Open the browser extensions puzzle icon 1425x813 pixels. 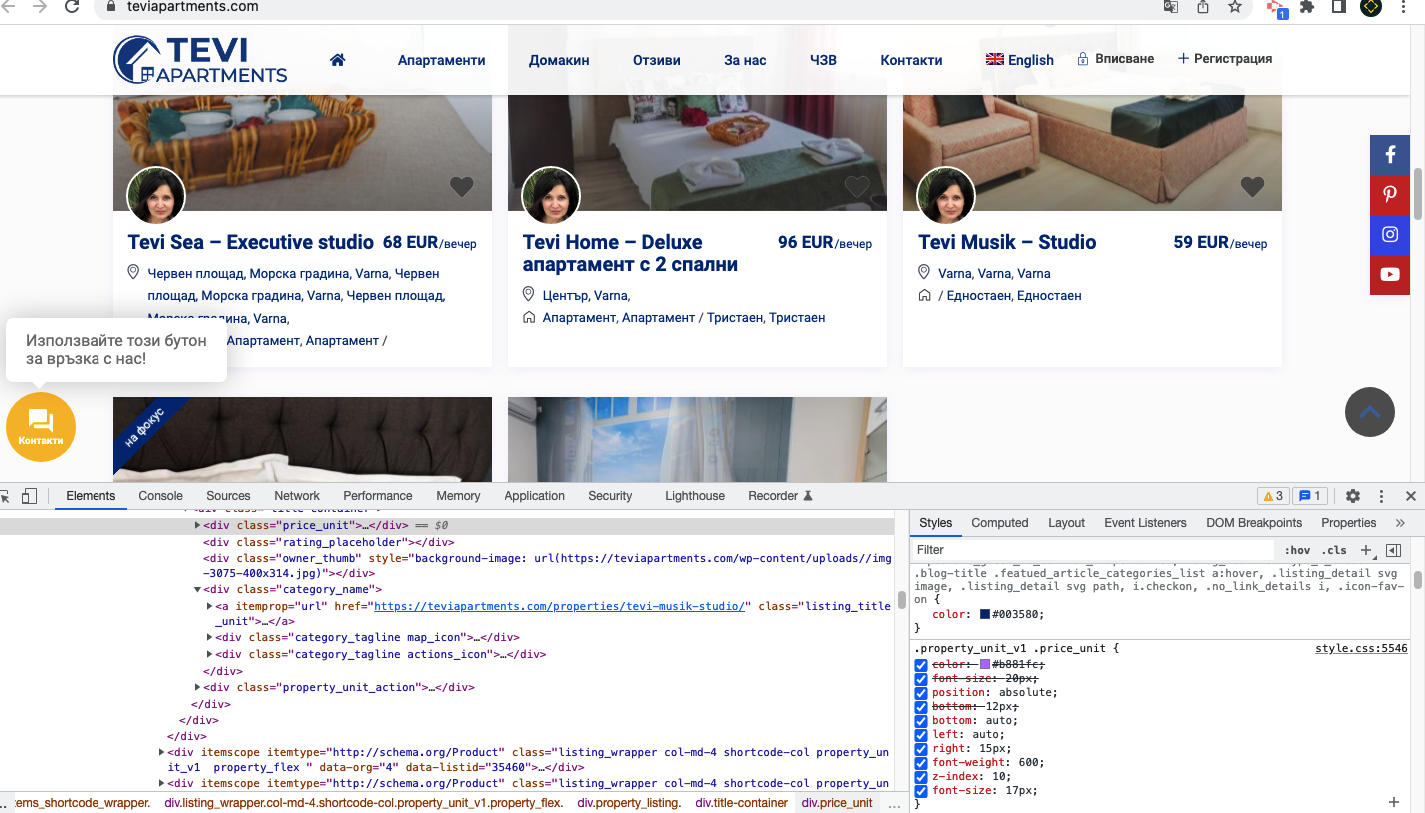(x=1307, y=7)
